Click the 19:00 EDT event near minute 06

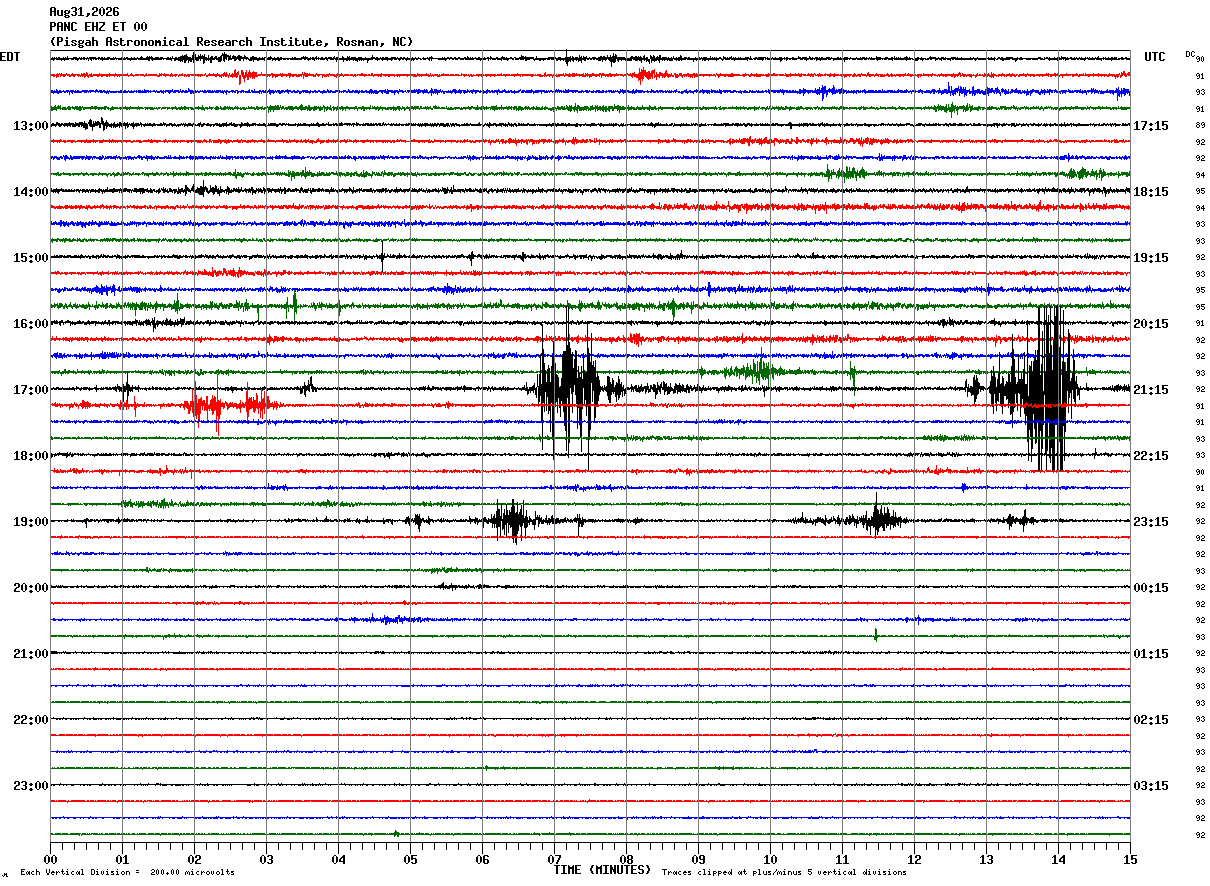[513, 521]
